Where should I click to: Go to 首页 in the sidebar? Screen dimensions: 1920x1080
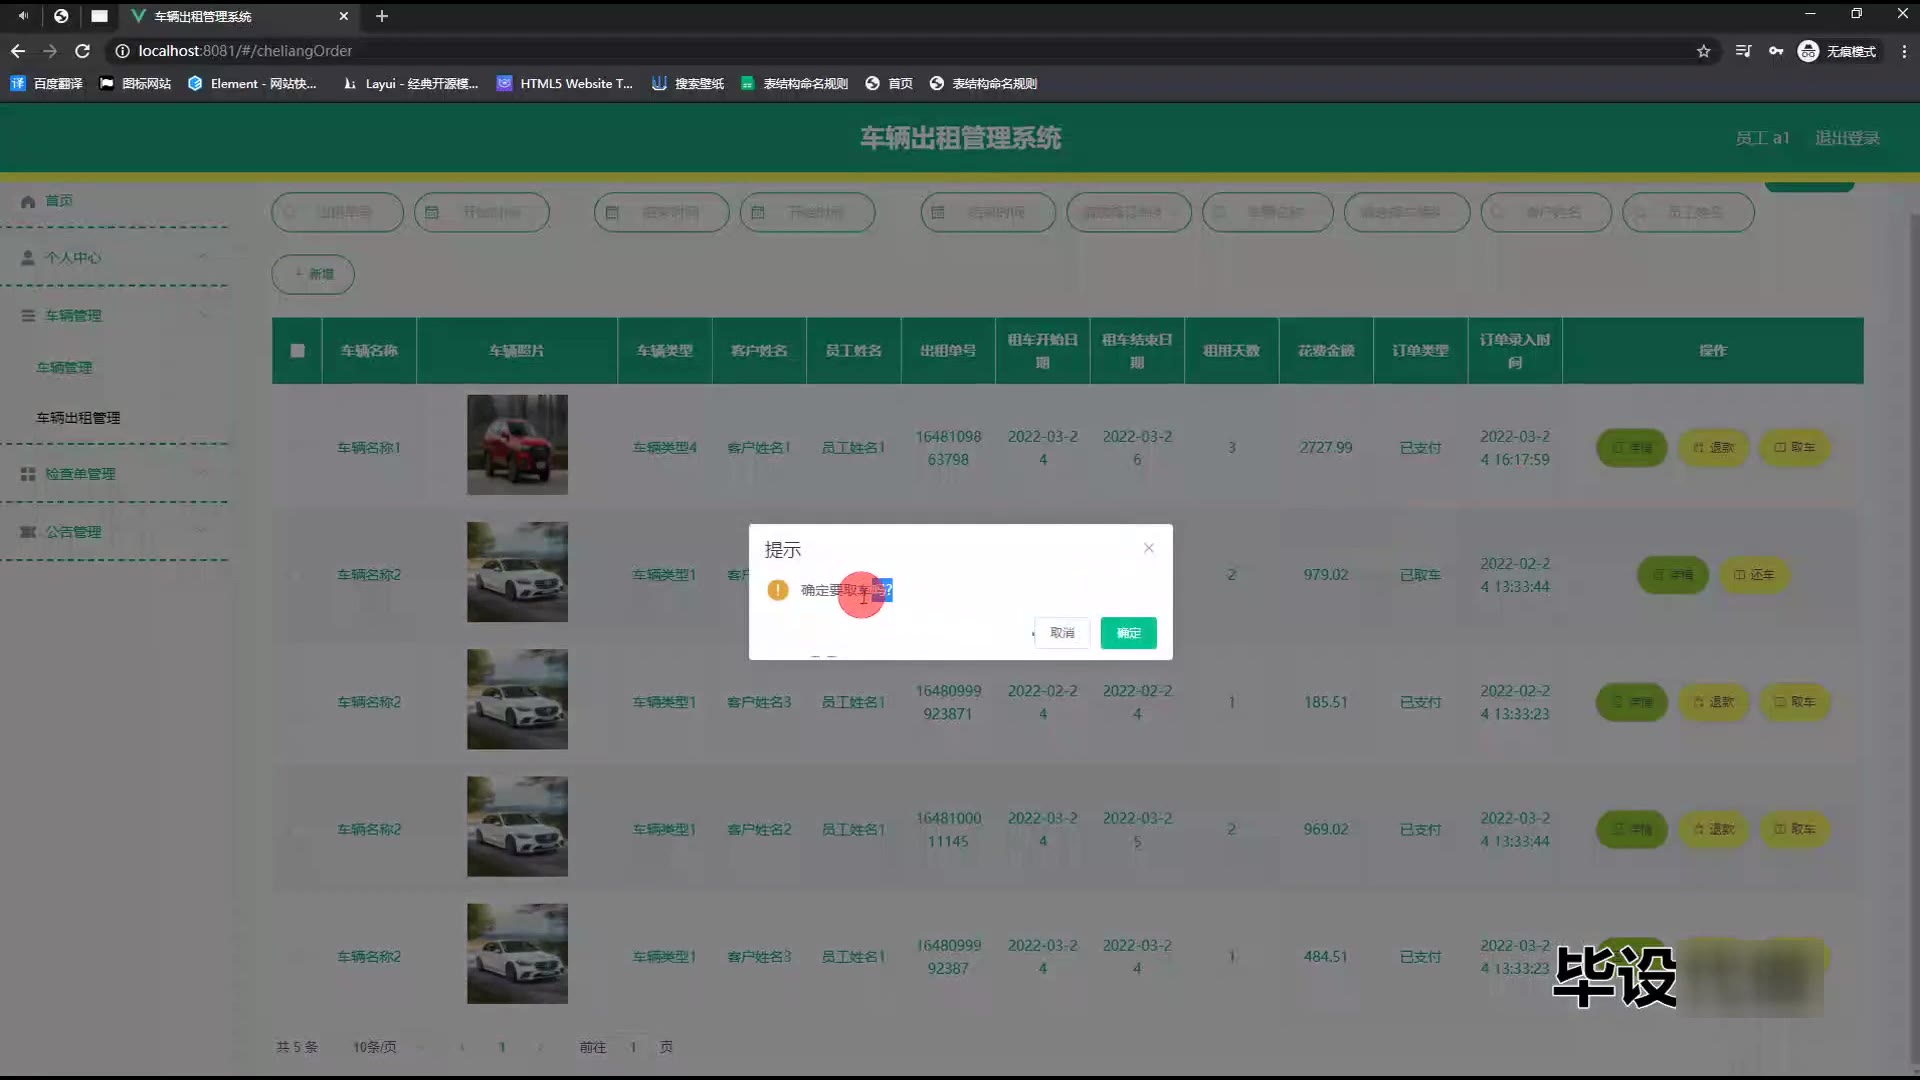(x=58, y=201)
